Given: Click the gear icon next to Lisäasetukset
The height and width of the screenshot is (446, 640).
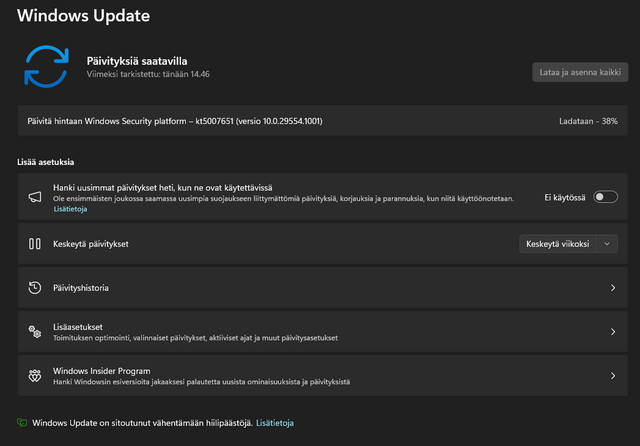Looking at the screenshot, I should (34, 332).
